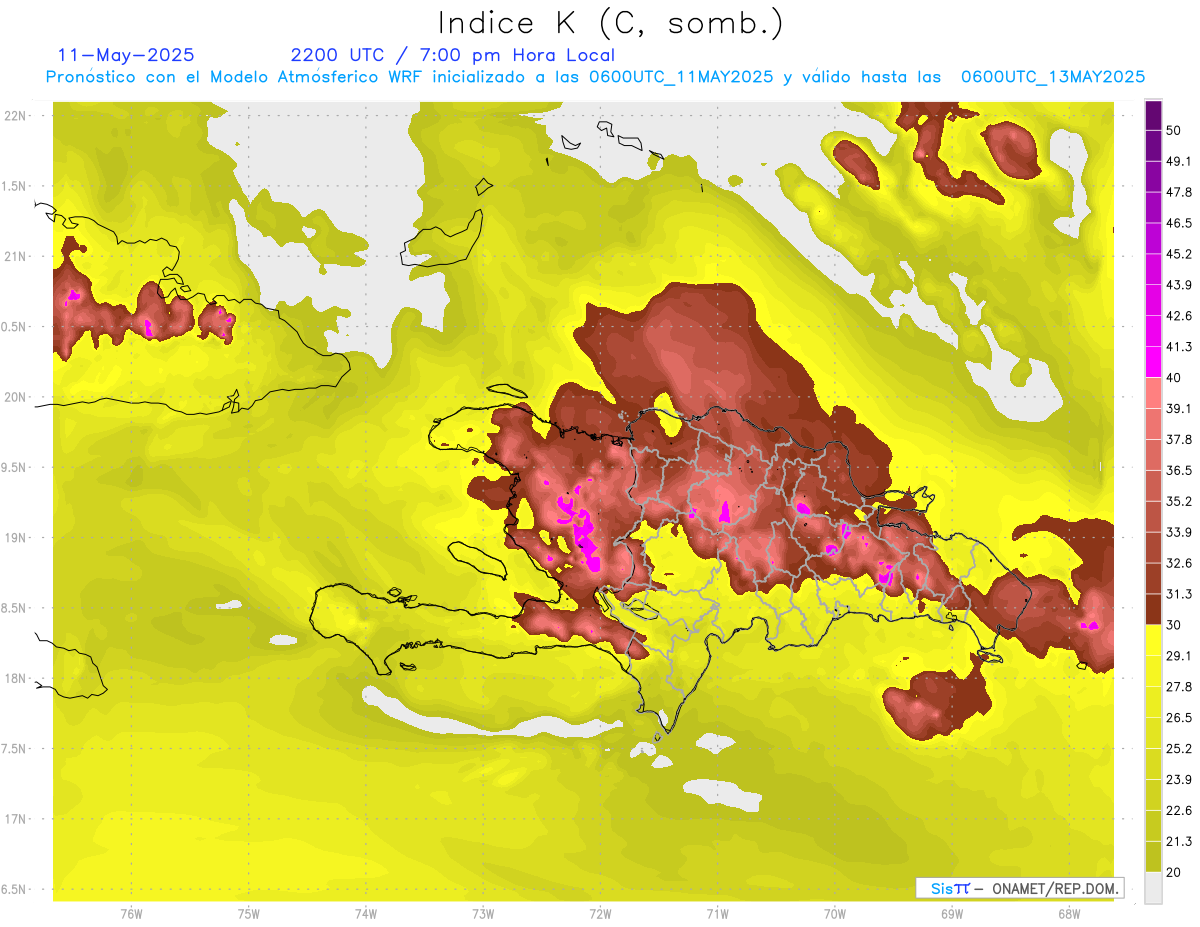Click the dark purple swatch above 50

pos(1153,115)
